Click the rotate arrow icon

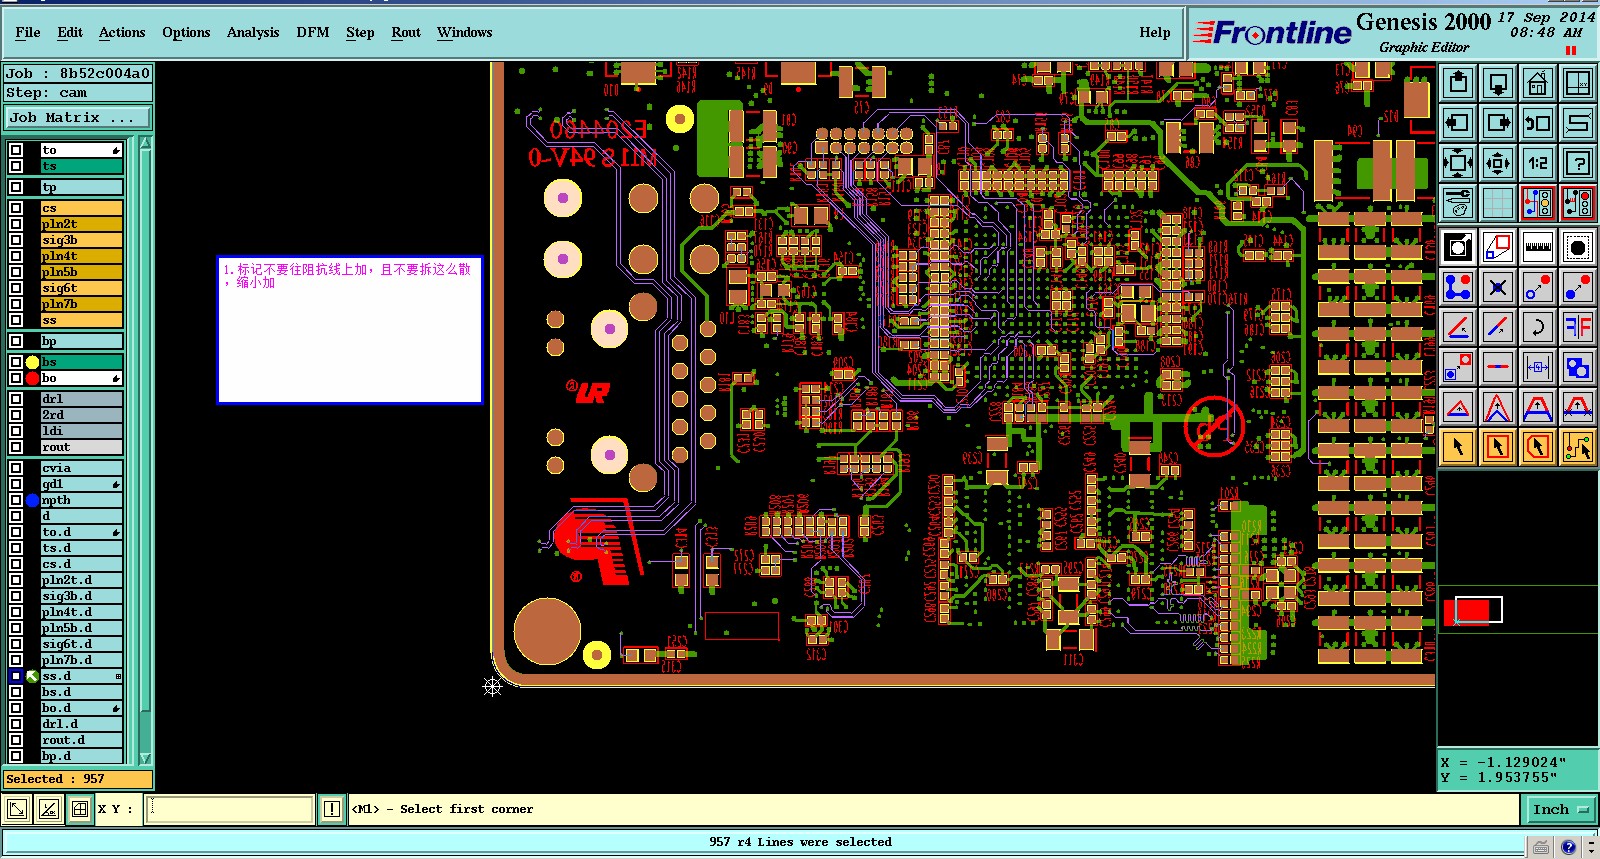(x=1538, y=326)
